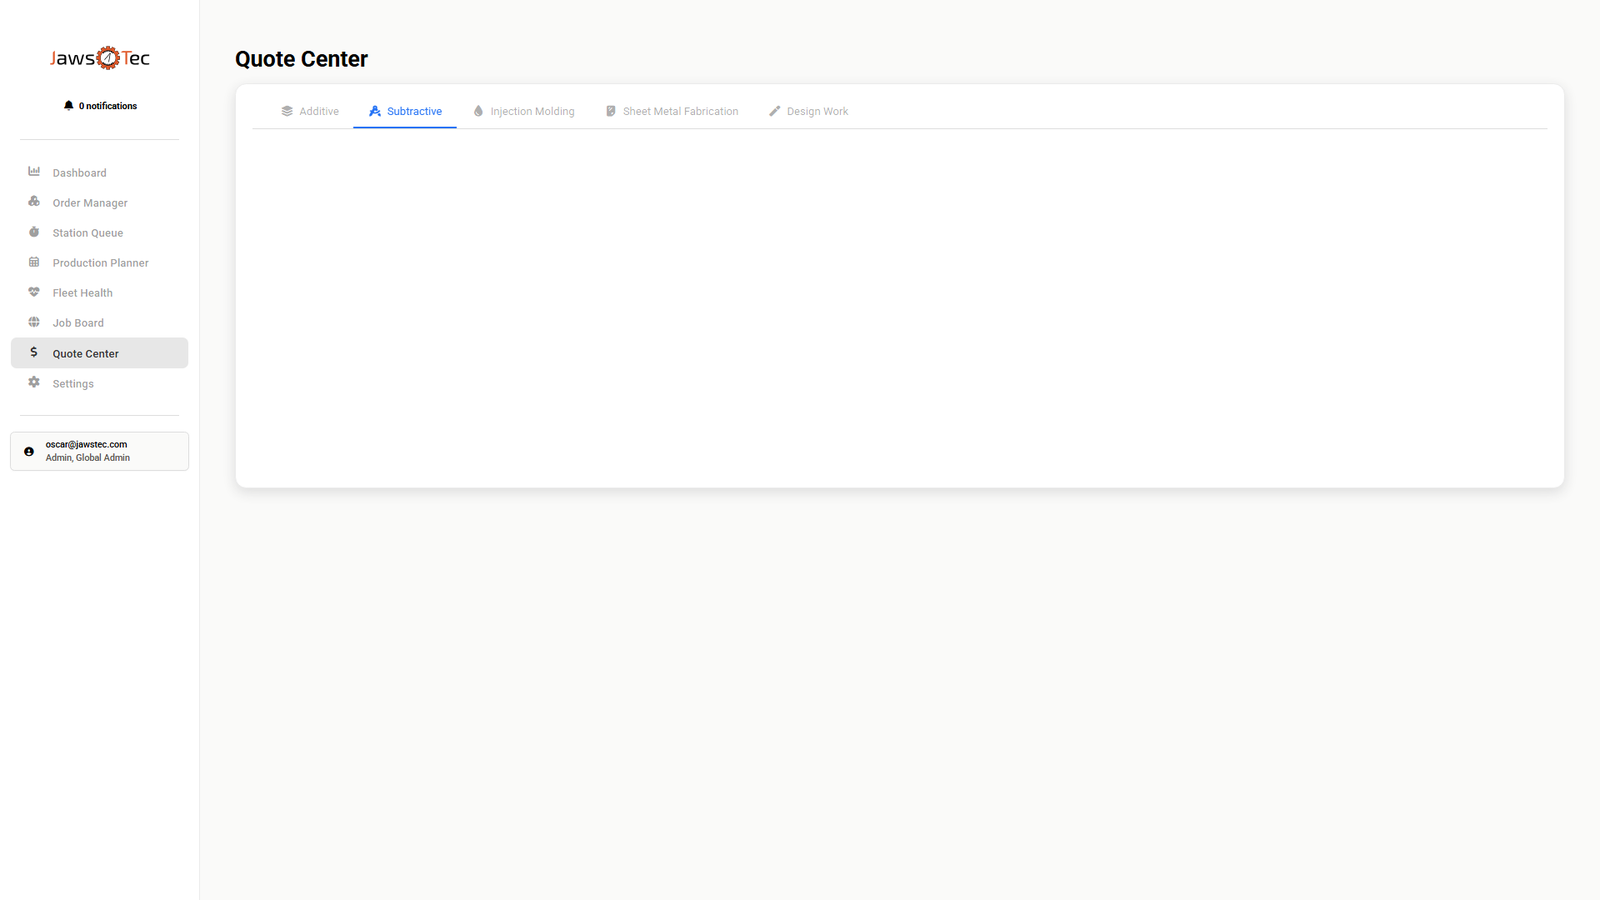Navigate to Production Planner
The height and width of the screenshot is (900, 1600).
[99, 263]
